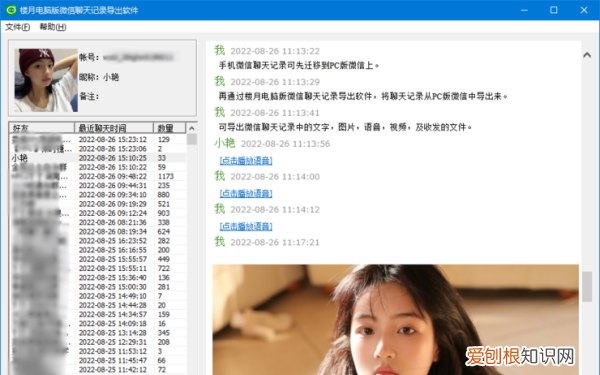Play the voice message sent at 11:14:12

[x=246, y=226]
